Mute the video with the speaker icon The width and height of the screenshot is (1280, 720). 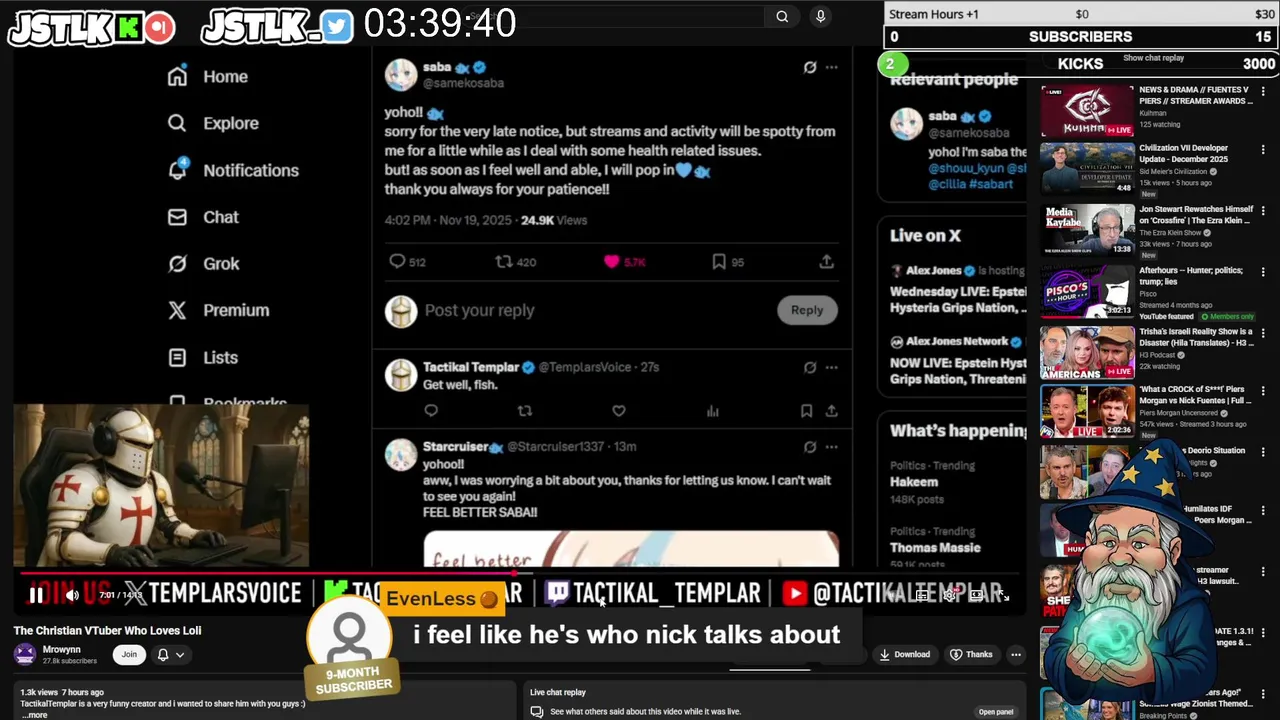pos(72,595)
